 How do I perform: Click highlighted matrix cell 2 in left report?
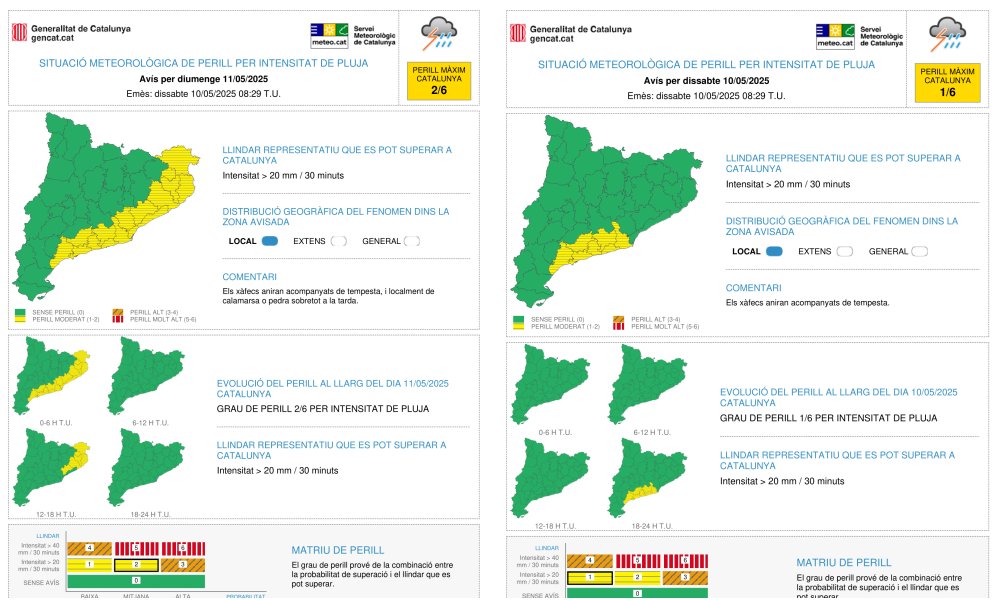136,565
